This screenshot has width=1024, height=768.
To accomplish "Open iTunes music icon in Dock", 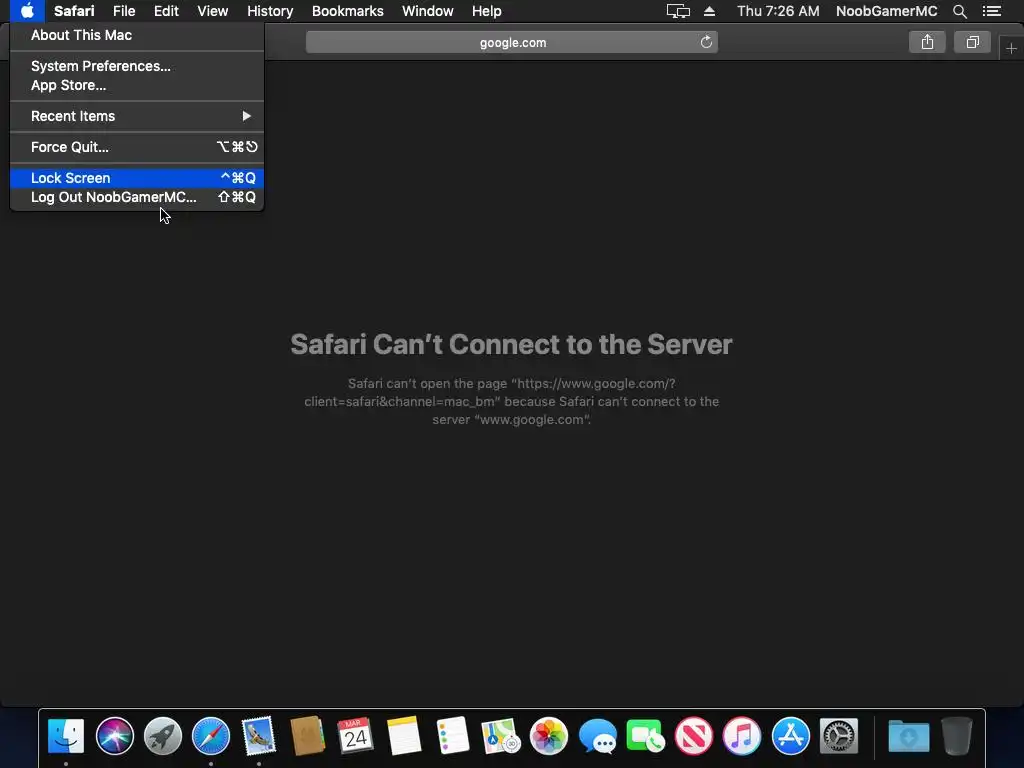I will click(742, 736).
